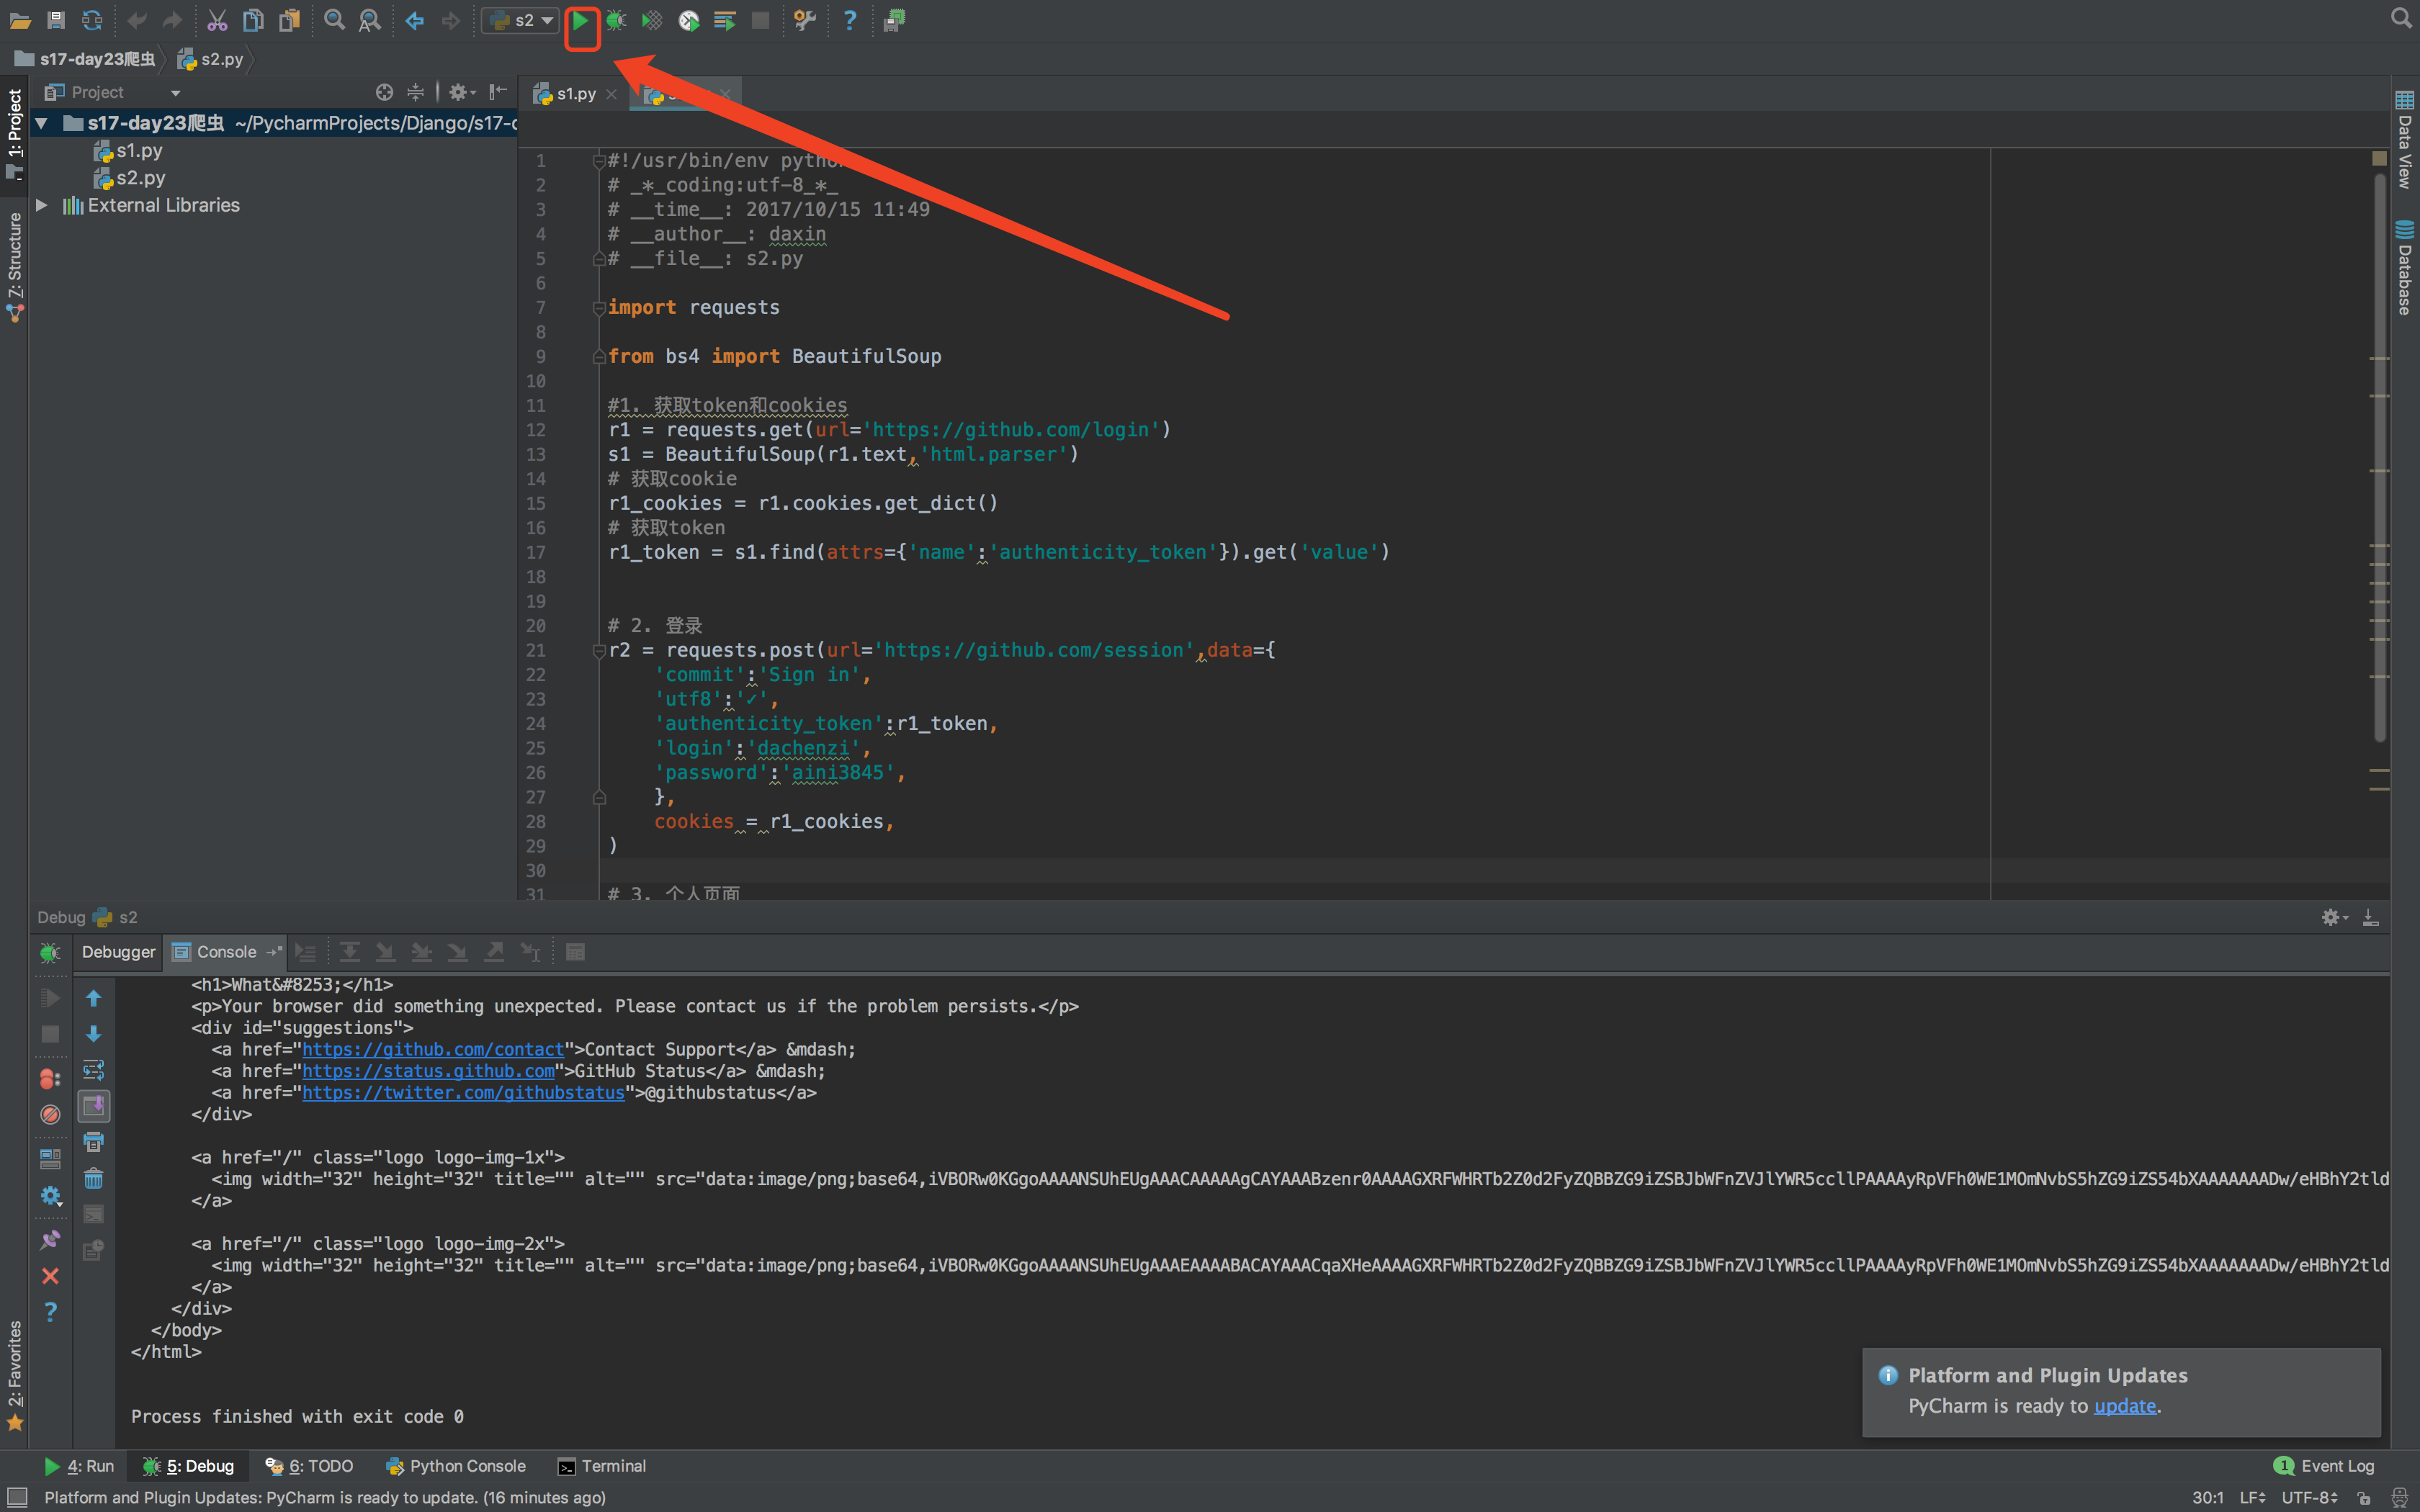Open the twitter.com/githubstatus console link
This screenshot has width=2420, height=1512.
click(464, 1093)
